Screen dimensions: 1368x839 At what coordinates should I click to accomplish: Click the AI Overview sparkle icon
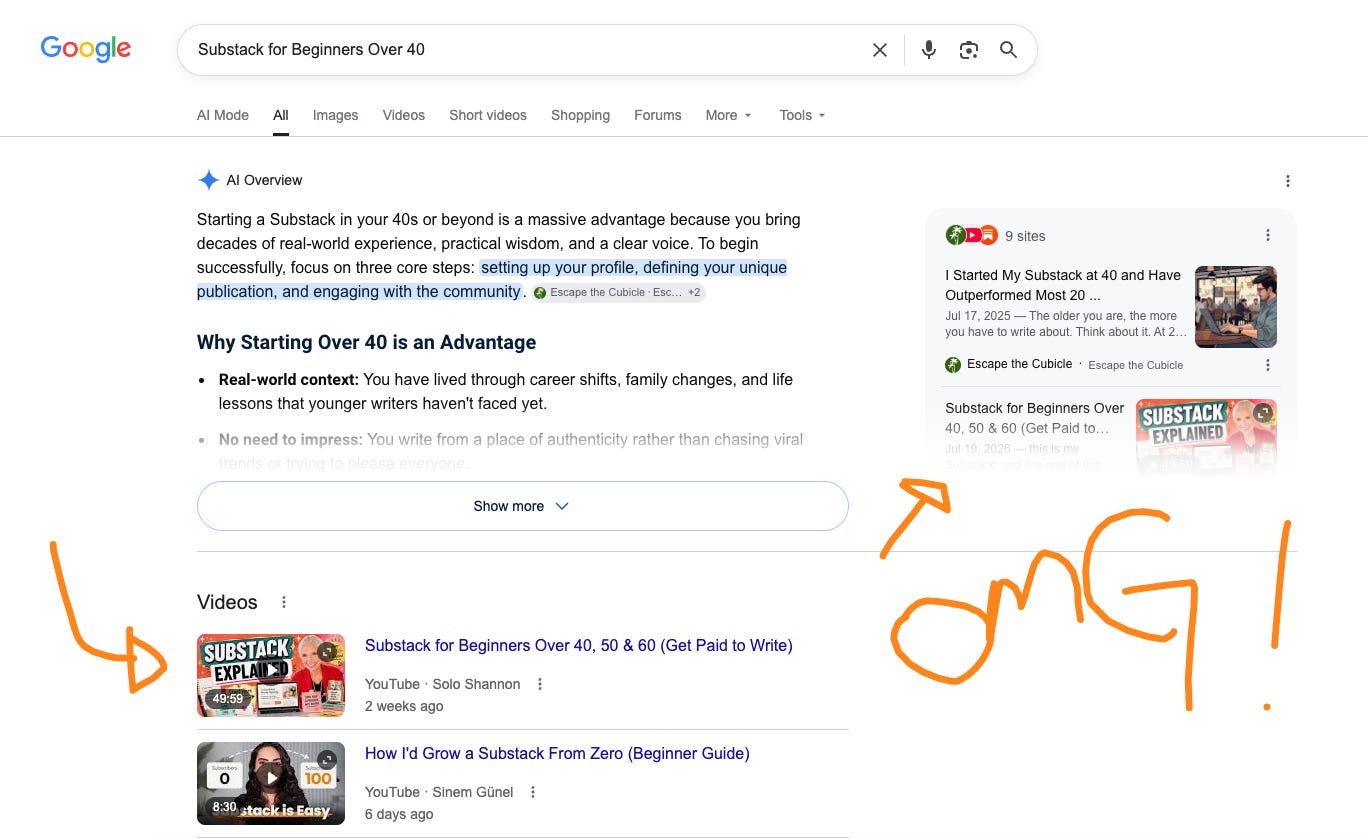208,180
